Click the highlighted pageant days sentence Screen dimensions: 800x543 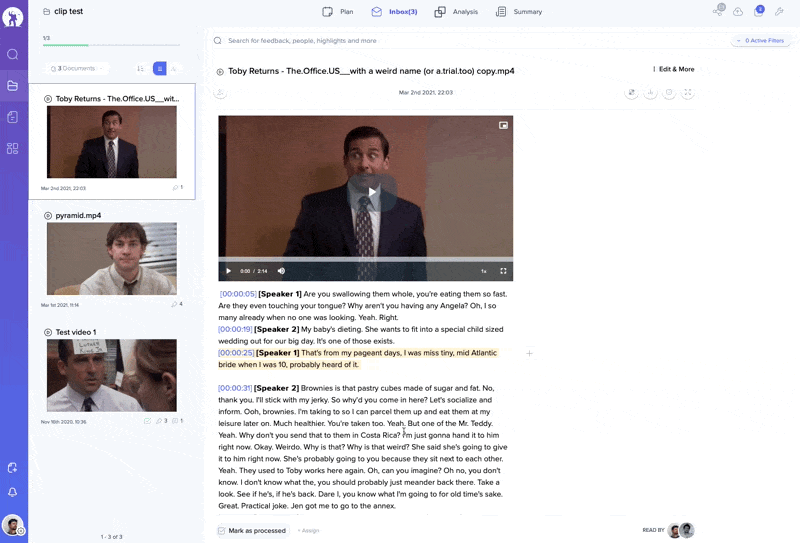(358, 359)
